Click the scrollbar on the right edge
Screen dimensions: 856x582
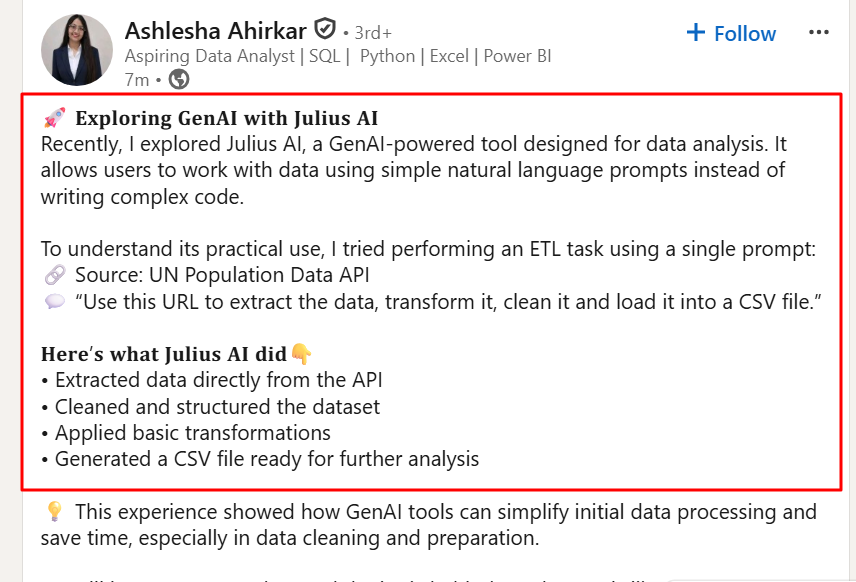pos(851,290)
